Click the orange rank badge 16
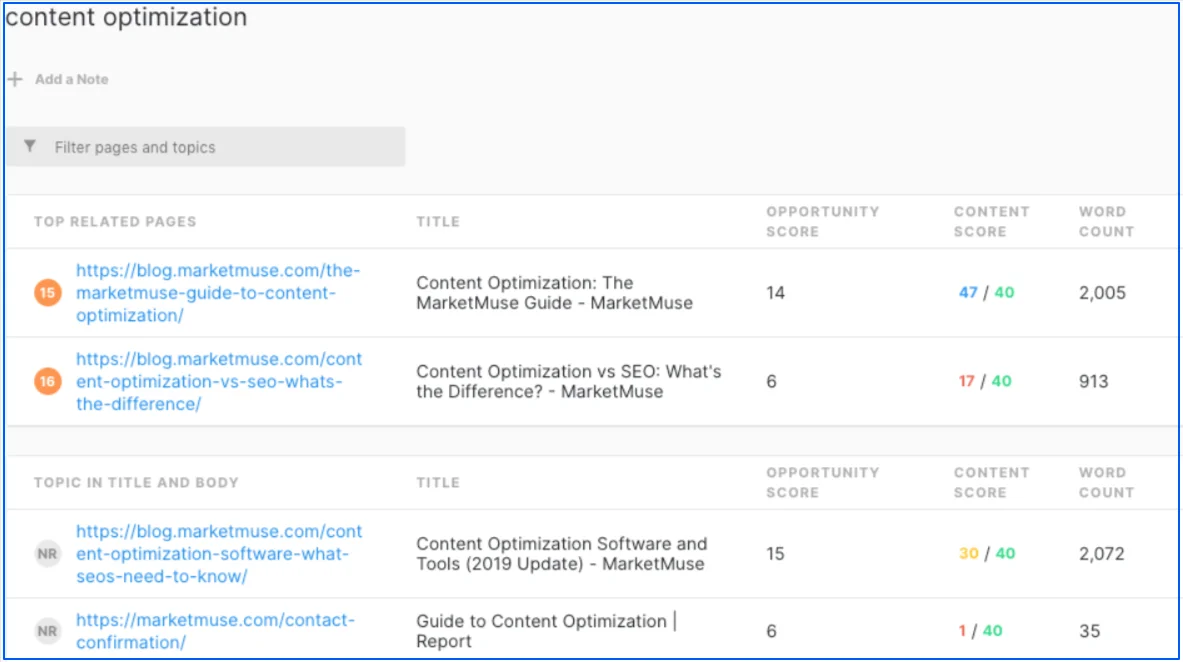 click(48, 381)
